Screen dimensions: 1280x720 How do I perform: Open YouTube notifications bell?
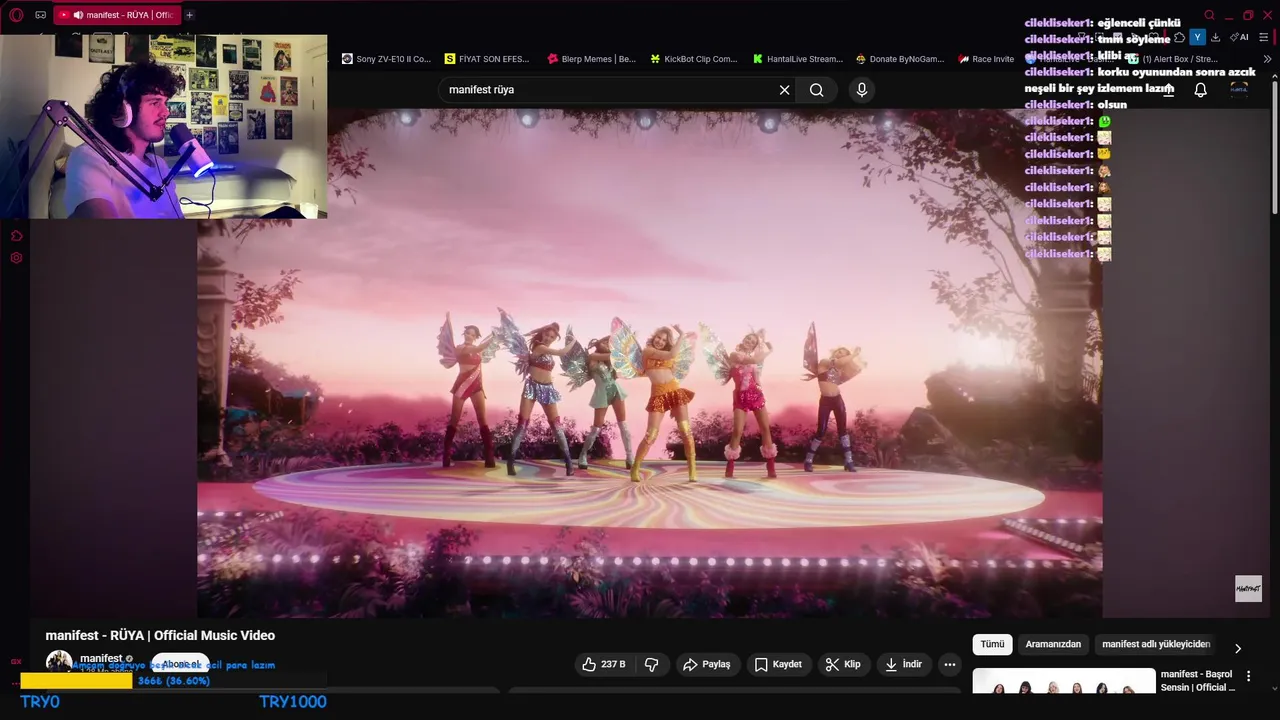[1200, 90]
